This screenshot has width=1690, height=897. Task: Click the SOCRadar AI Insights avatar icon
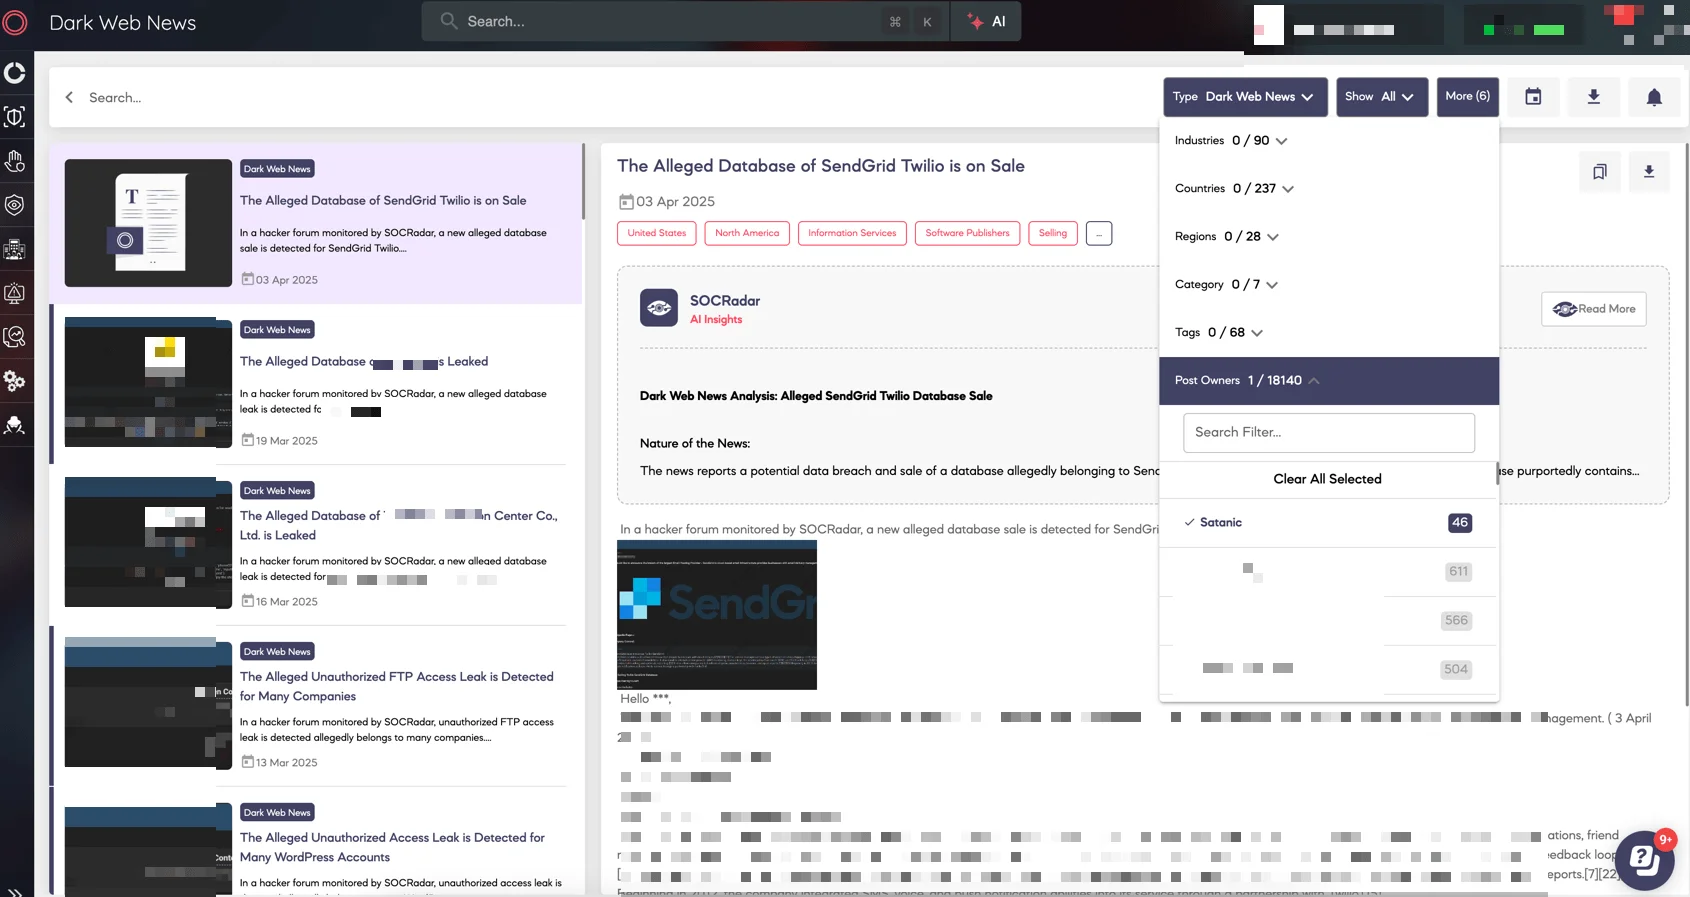point(659,308)
